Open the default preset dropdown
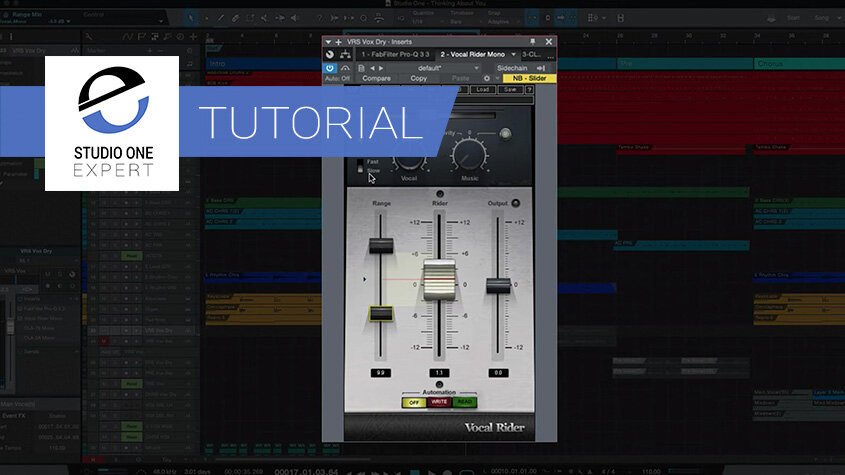The height and width of the screenshot is (475, 845). point(434,68)
